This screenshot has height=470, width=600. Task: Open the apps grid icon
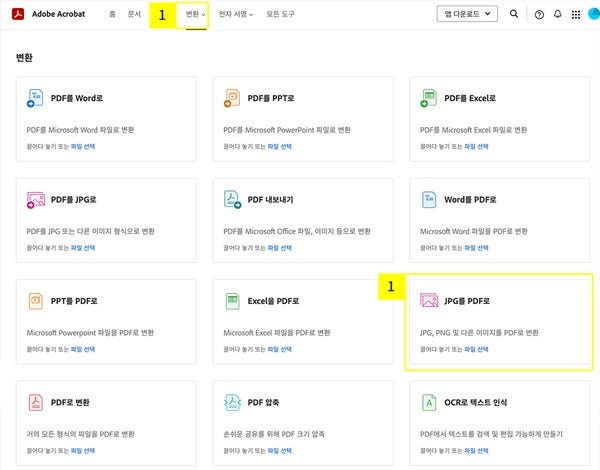(576, 15)
